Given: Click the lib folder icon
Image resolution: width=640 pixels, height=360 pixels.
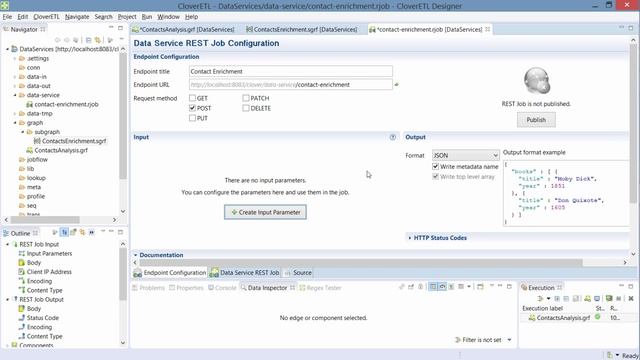Looking at the screenshot, I should coord(22,169).
